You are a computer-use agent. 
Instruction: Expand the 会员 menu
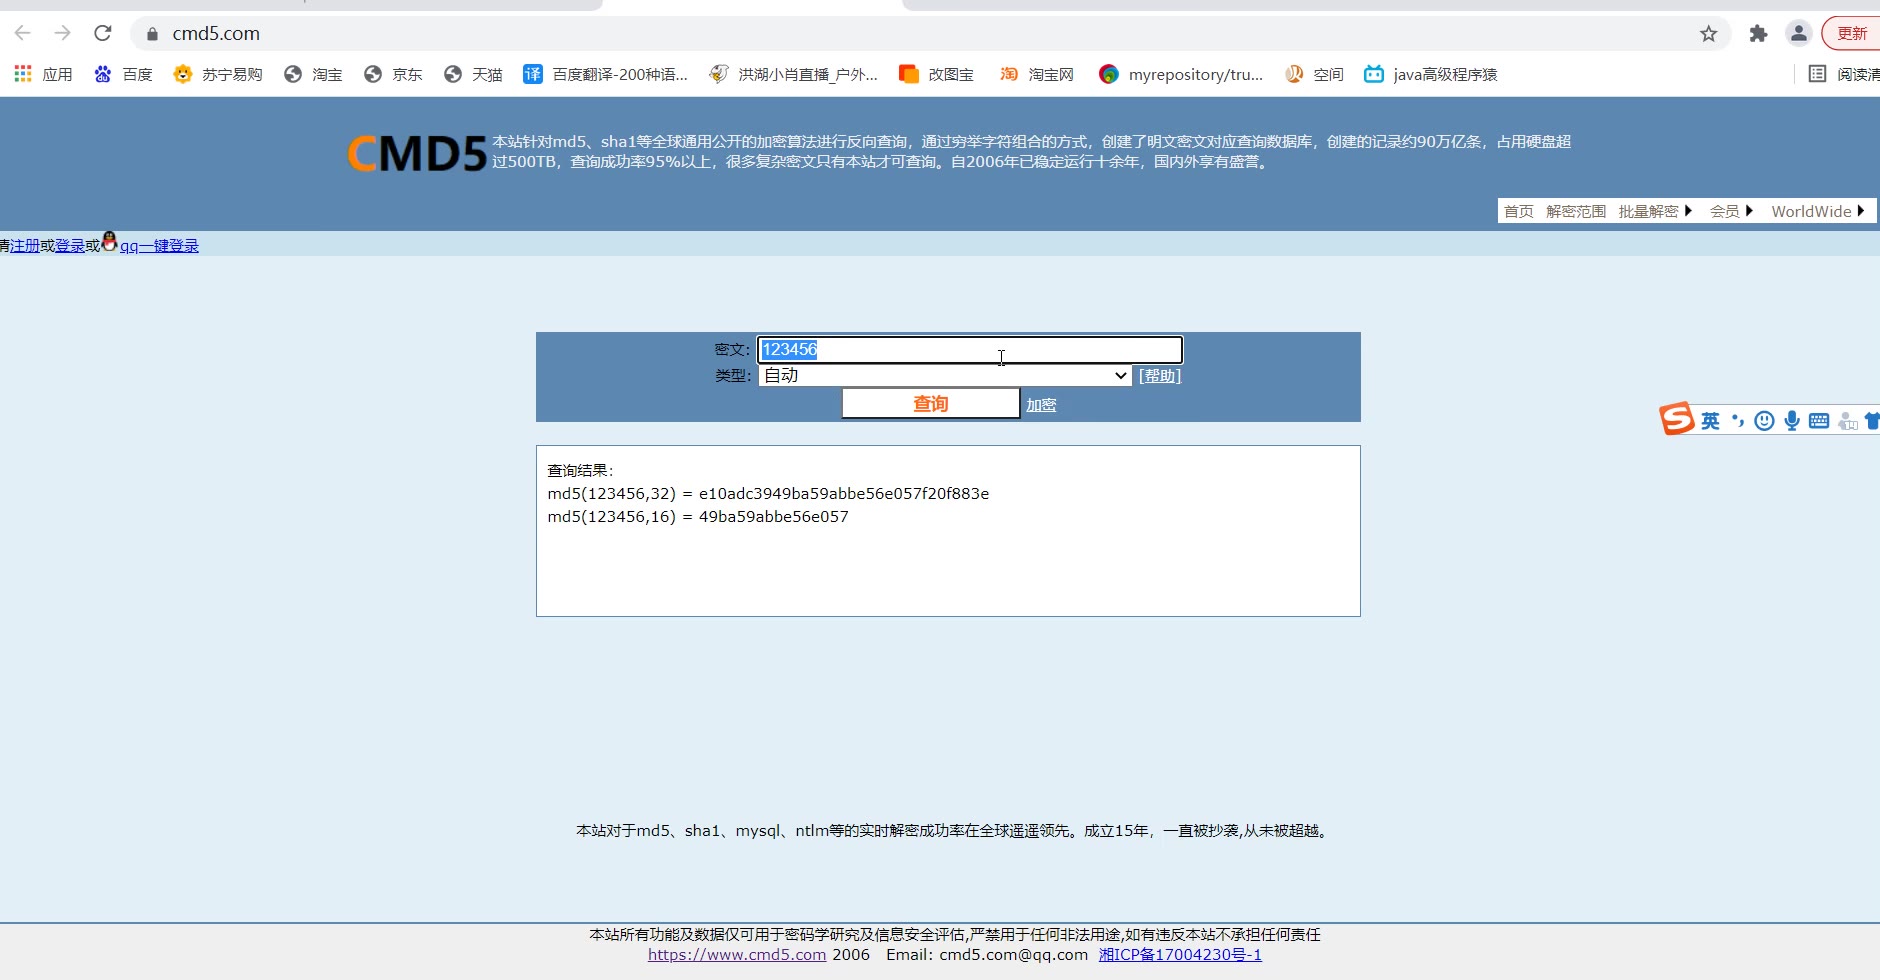coord(1731,211)
